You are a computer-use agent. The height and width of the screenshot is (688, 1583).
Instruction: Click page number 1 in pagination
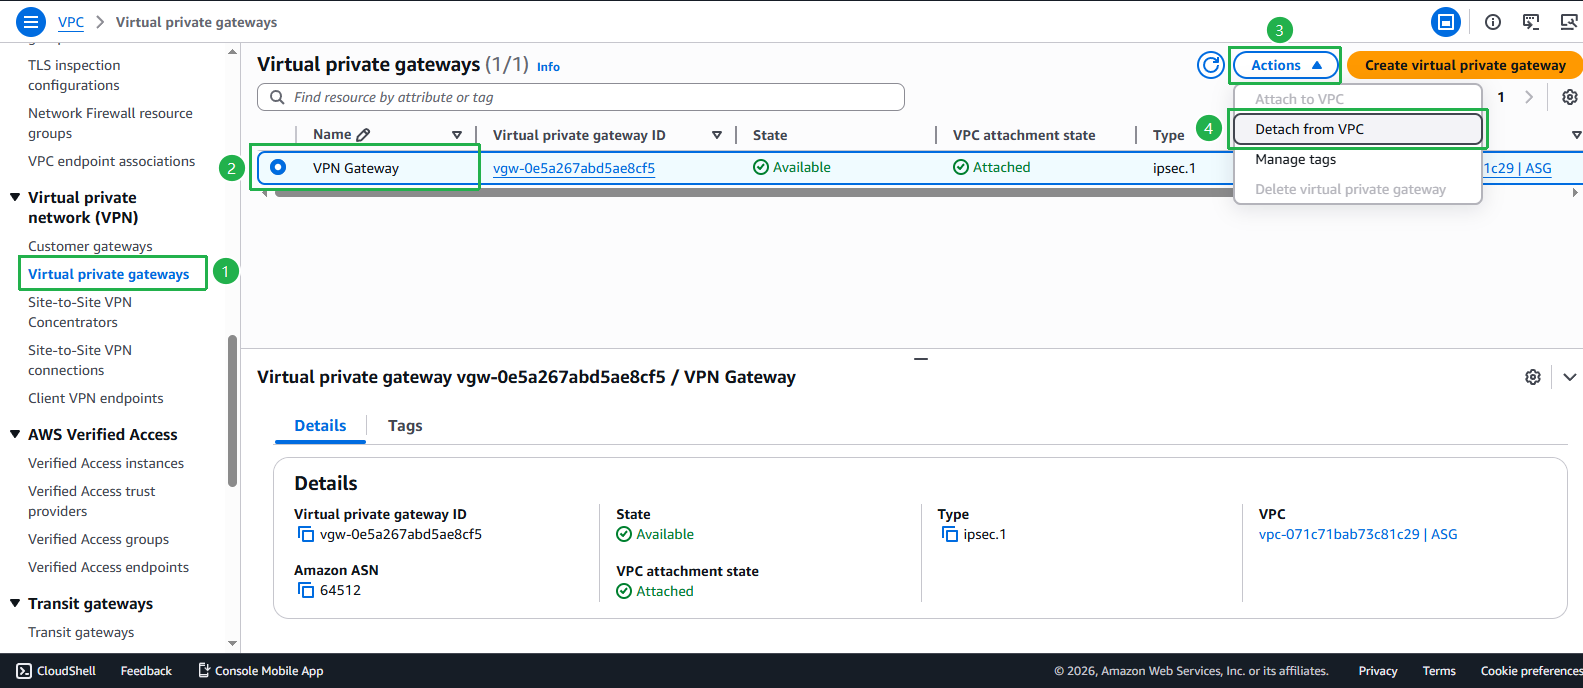pyautogui.click(x=1501, y=97)
